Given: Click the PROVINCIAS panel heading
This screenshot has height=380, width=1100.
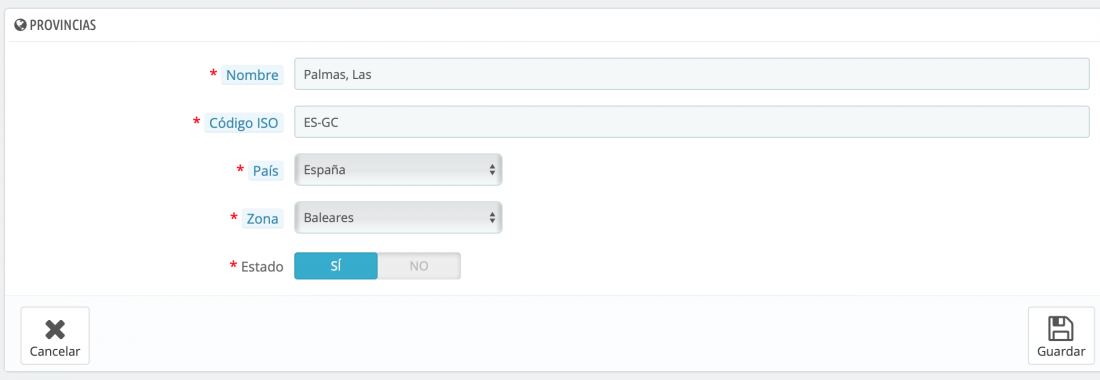Looking at the screenshot, I should (63, 25).
